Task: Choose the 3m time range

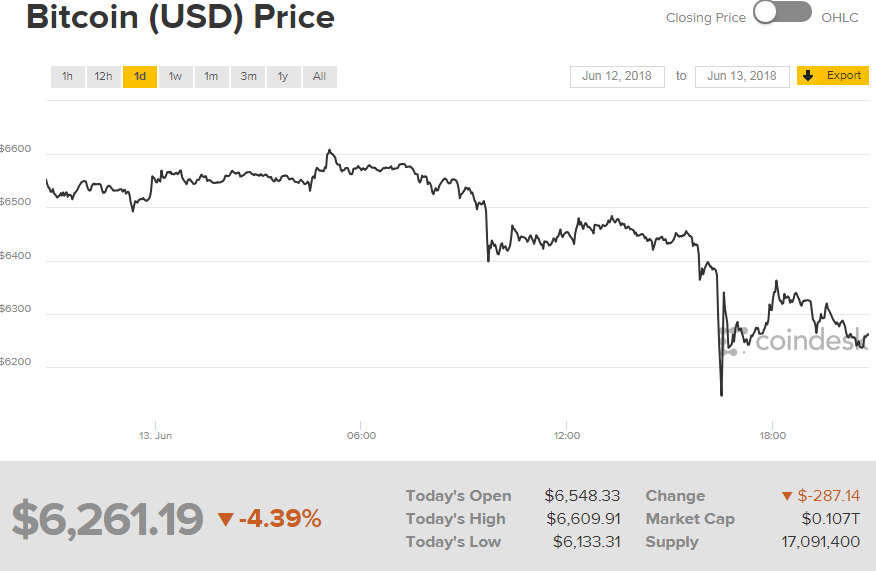Action: (247, 77)
